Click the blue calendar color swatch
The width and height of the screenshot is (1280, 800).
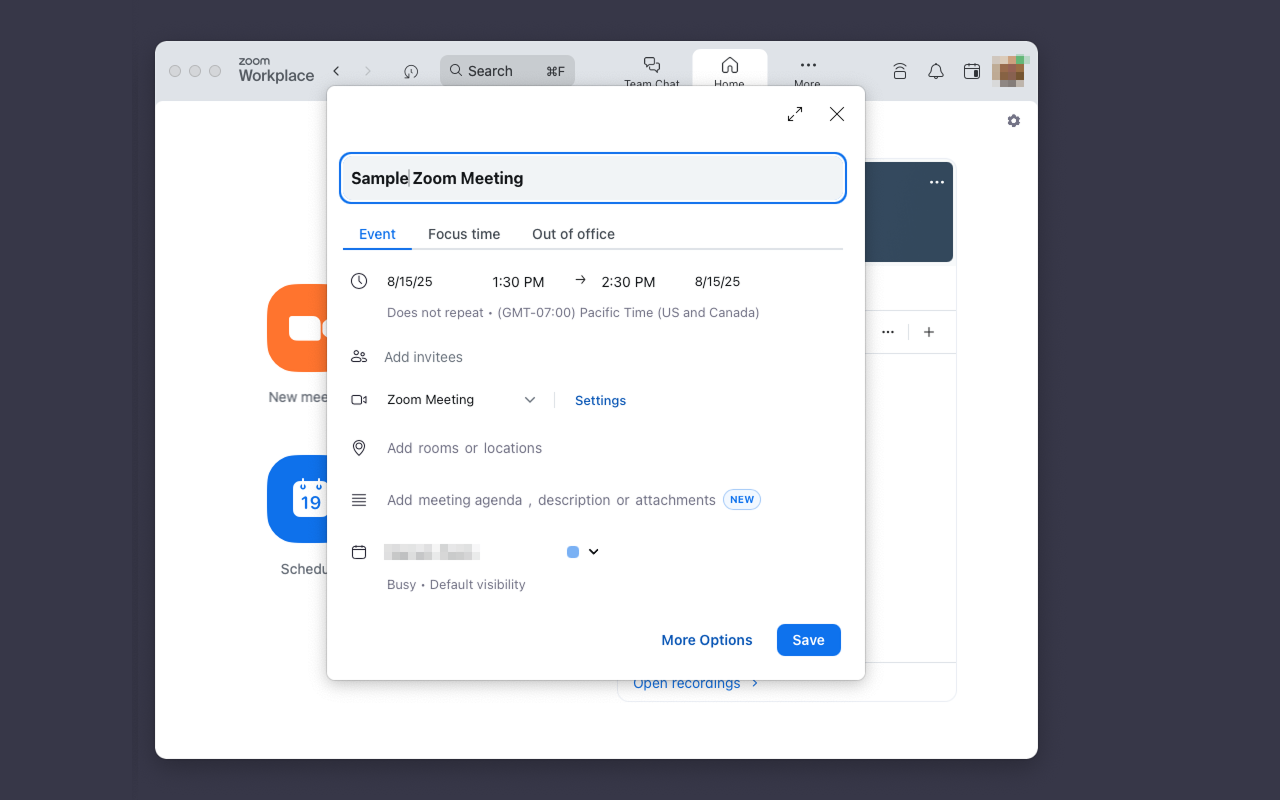point(573,552)
